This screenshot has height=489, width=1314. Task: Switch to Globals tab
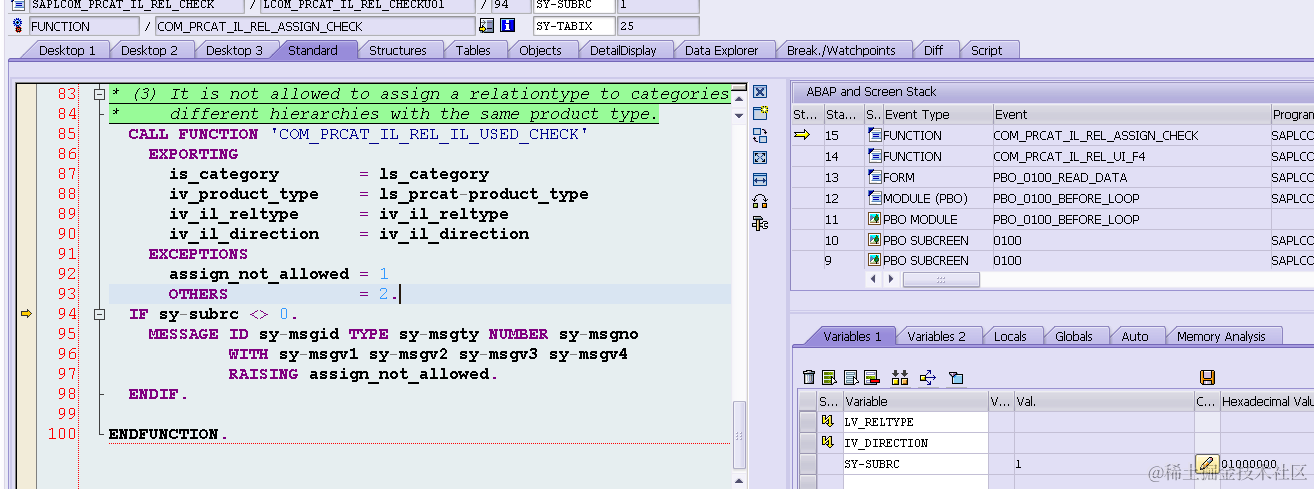click(x=1073, y=337)
